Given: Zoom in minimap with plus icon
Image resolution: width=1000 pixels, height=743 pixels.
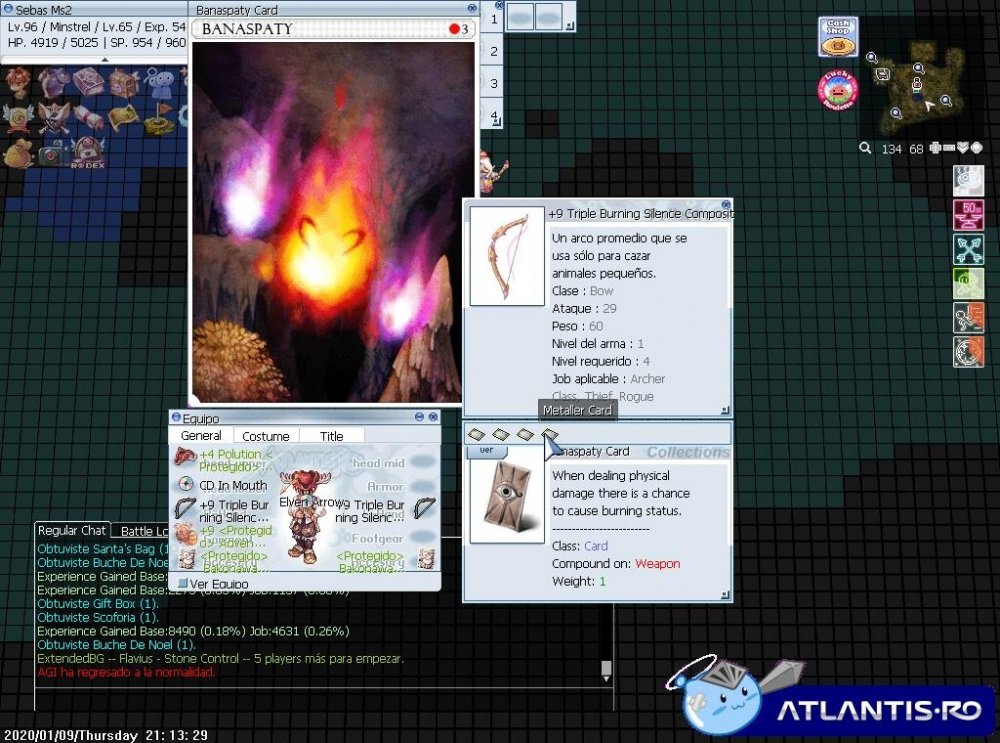Looking at the screenshot, I should 935,148.
